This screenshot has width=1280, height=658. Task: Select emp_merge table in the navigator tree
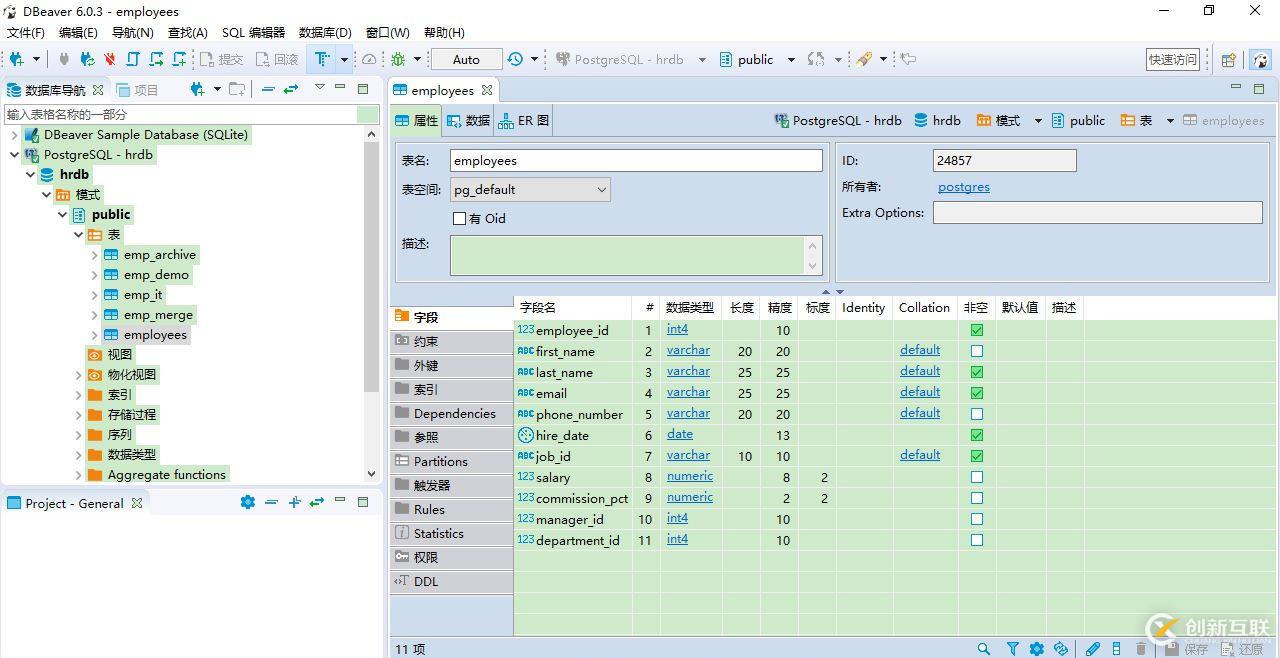tap(158, 315)
